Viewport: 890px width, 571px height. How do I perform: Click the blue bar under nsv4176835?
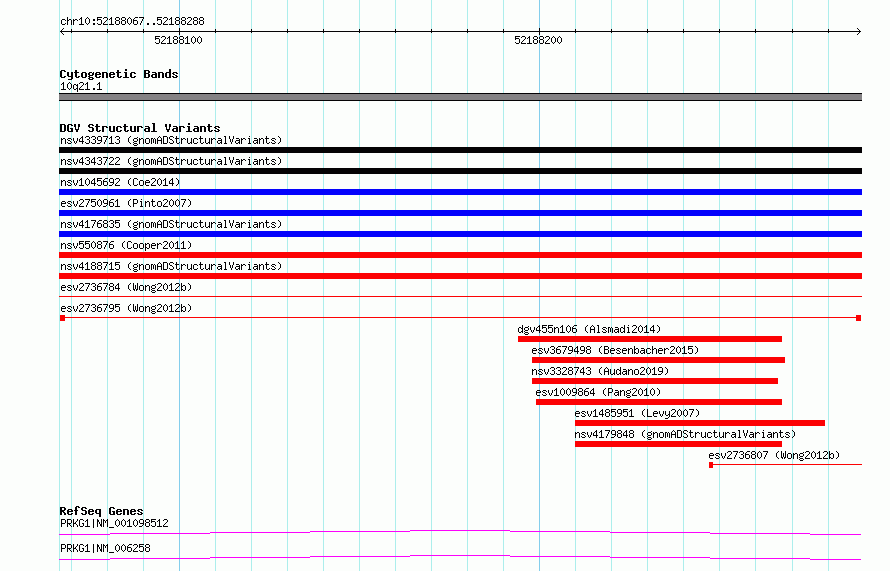click(x=460, y=234)
